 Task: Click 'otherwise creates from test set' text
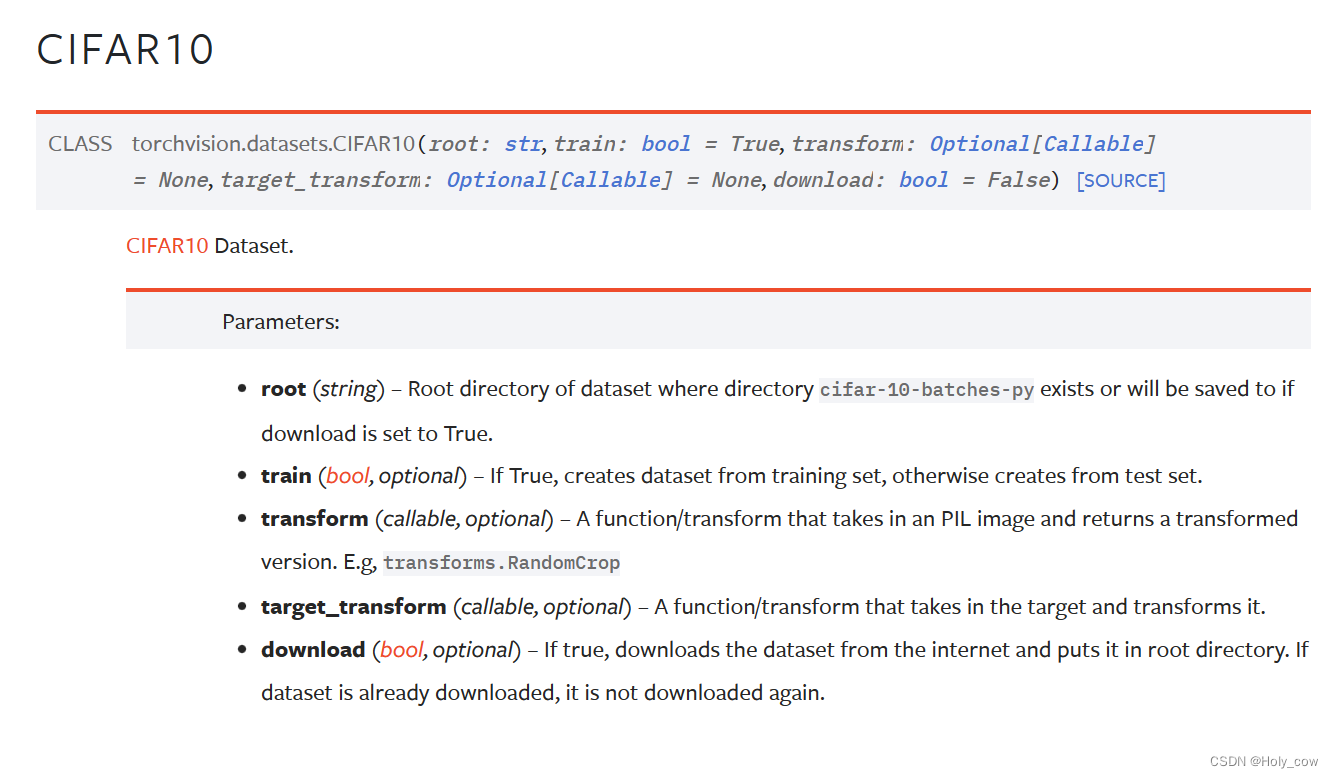pyautogui.click(x=1044, y=476)
